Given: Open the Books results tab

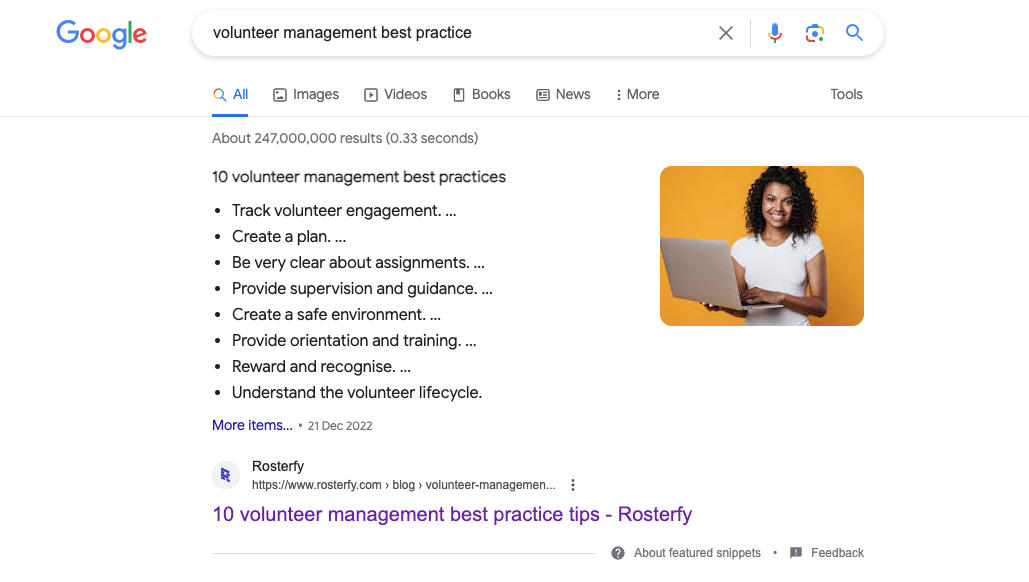Looking at the screenshot, I should click(x=481, y=94).
